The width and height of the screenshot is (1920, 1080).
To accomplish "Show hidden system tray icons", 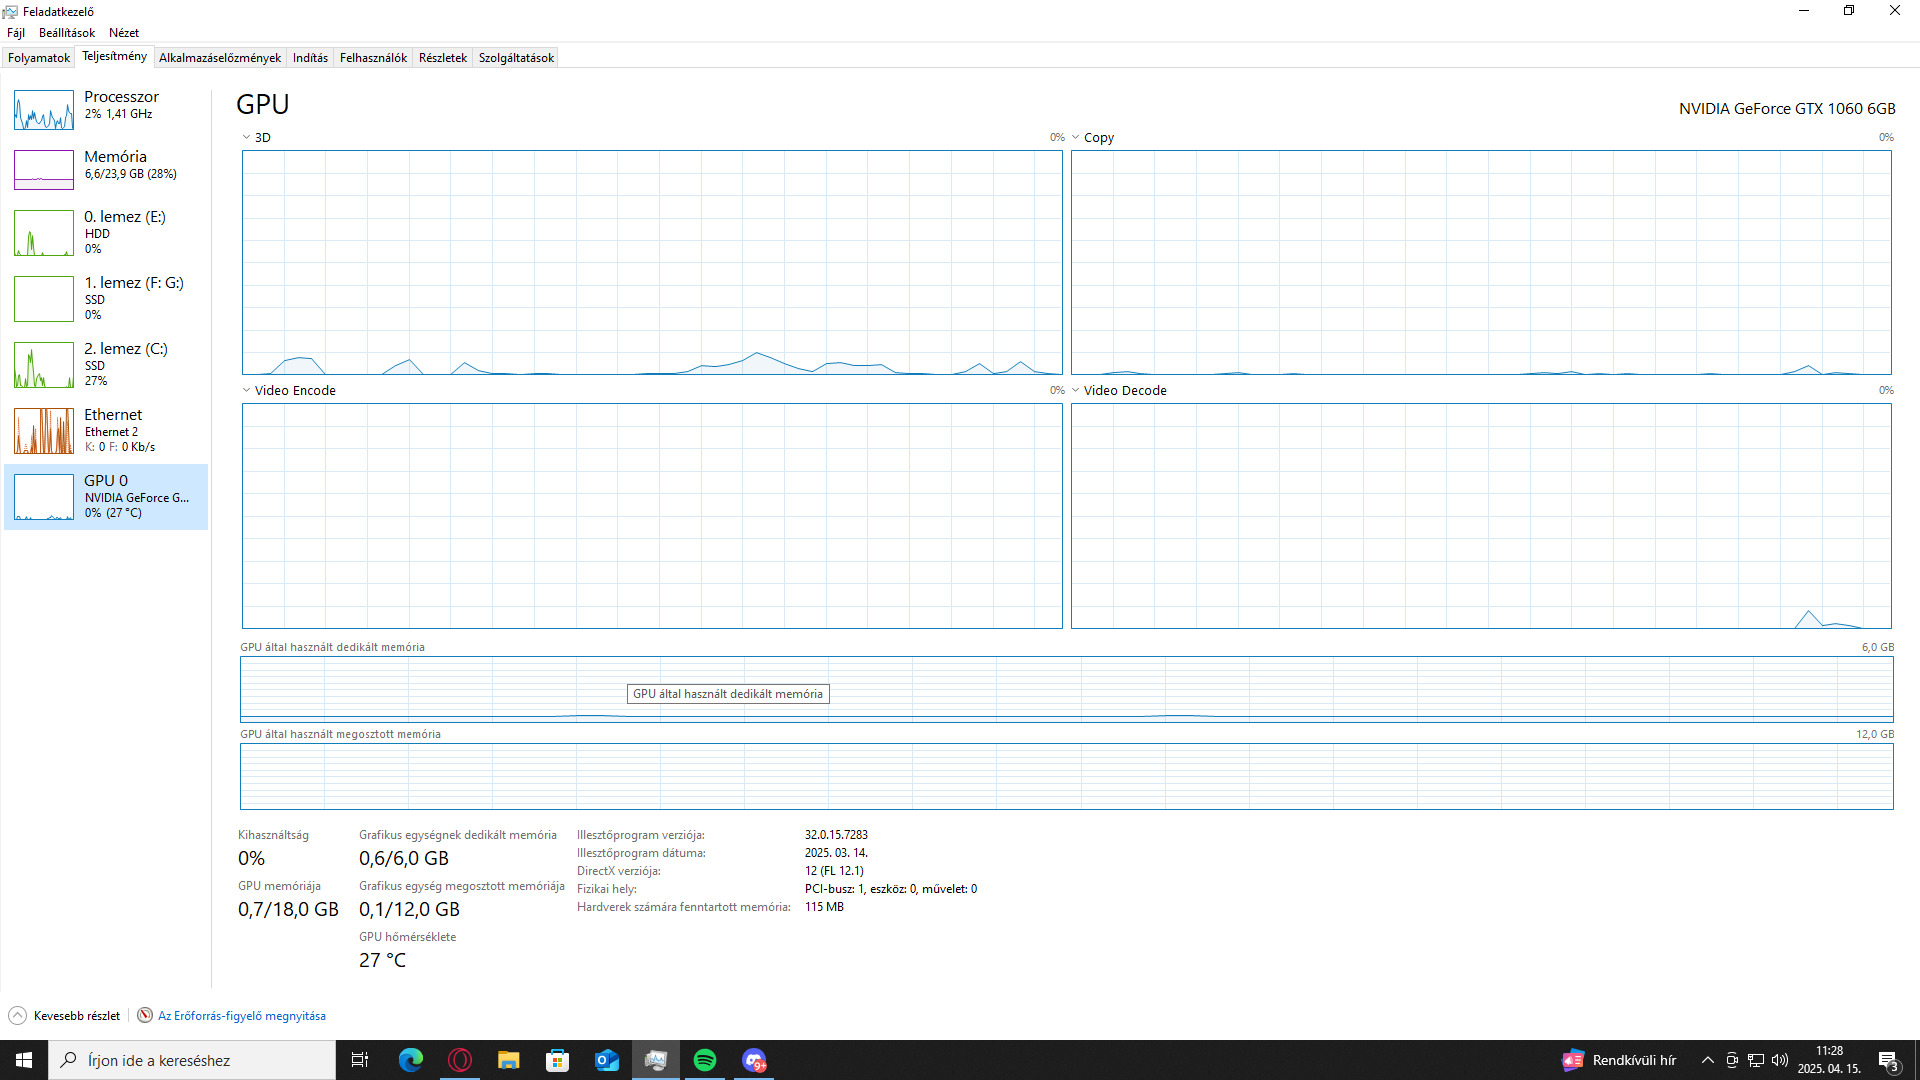I will (1708, 1060).
